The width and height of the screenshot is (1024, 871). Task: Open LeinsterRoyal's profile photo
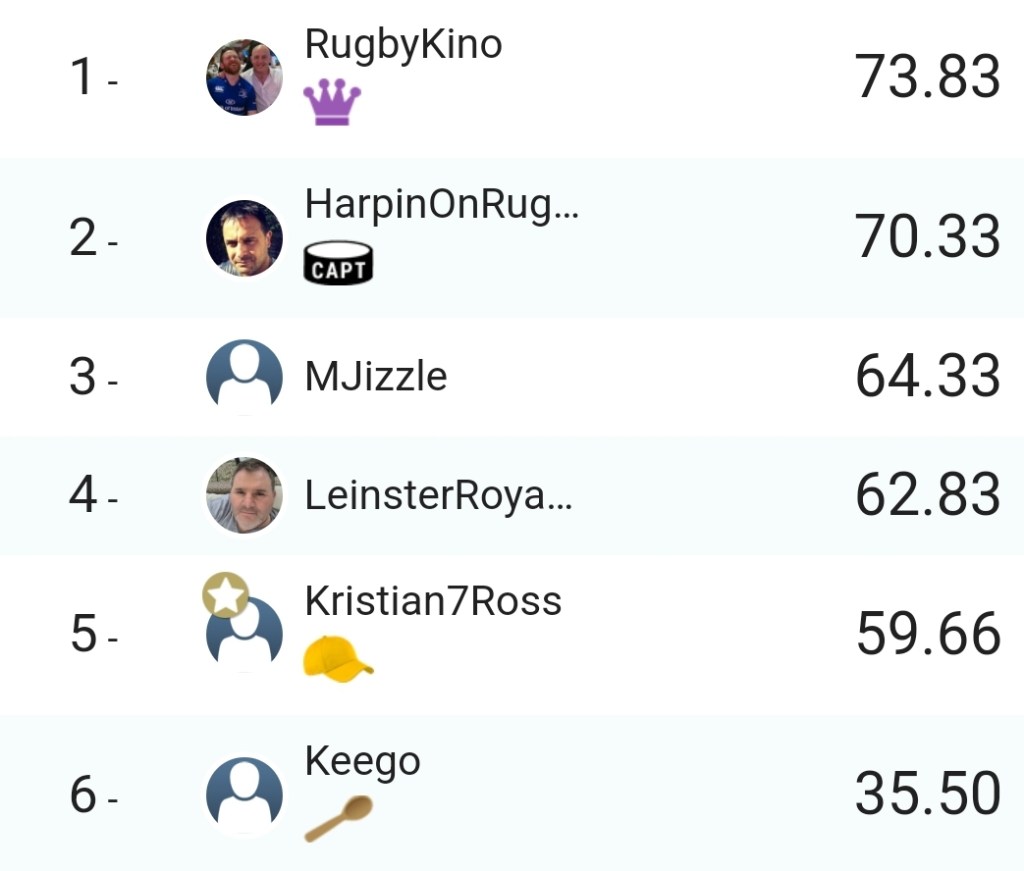click(x=244, y=496)
